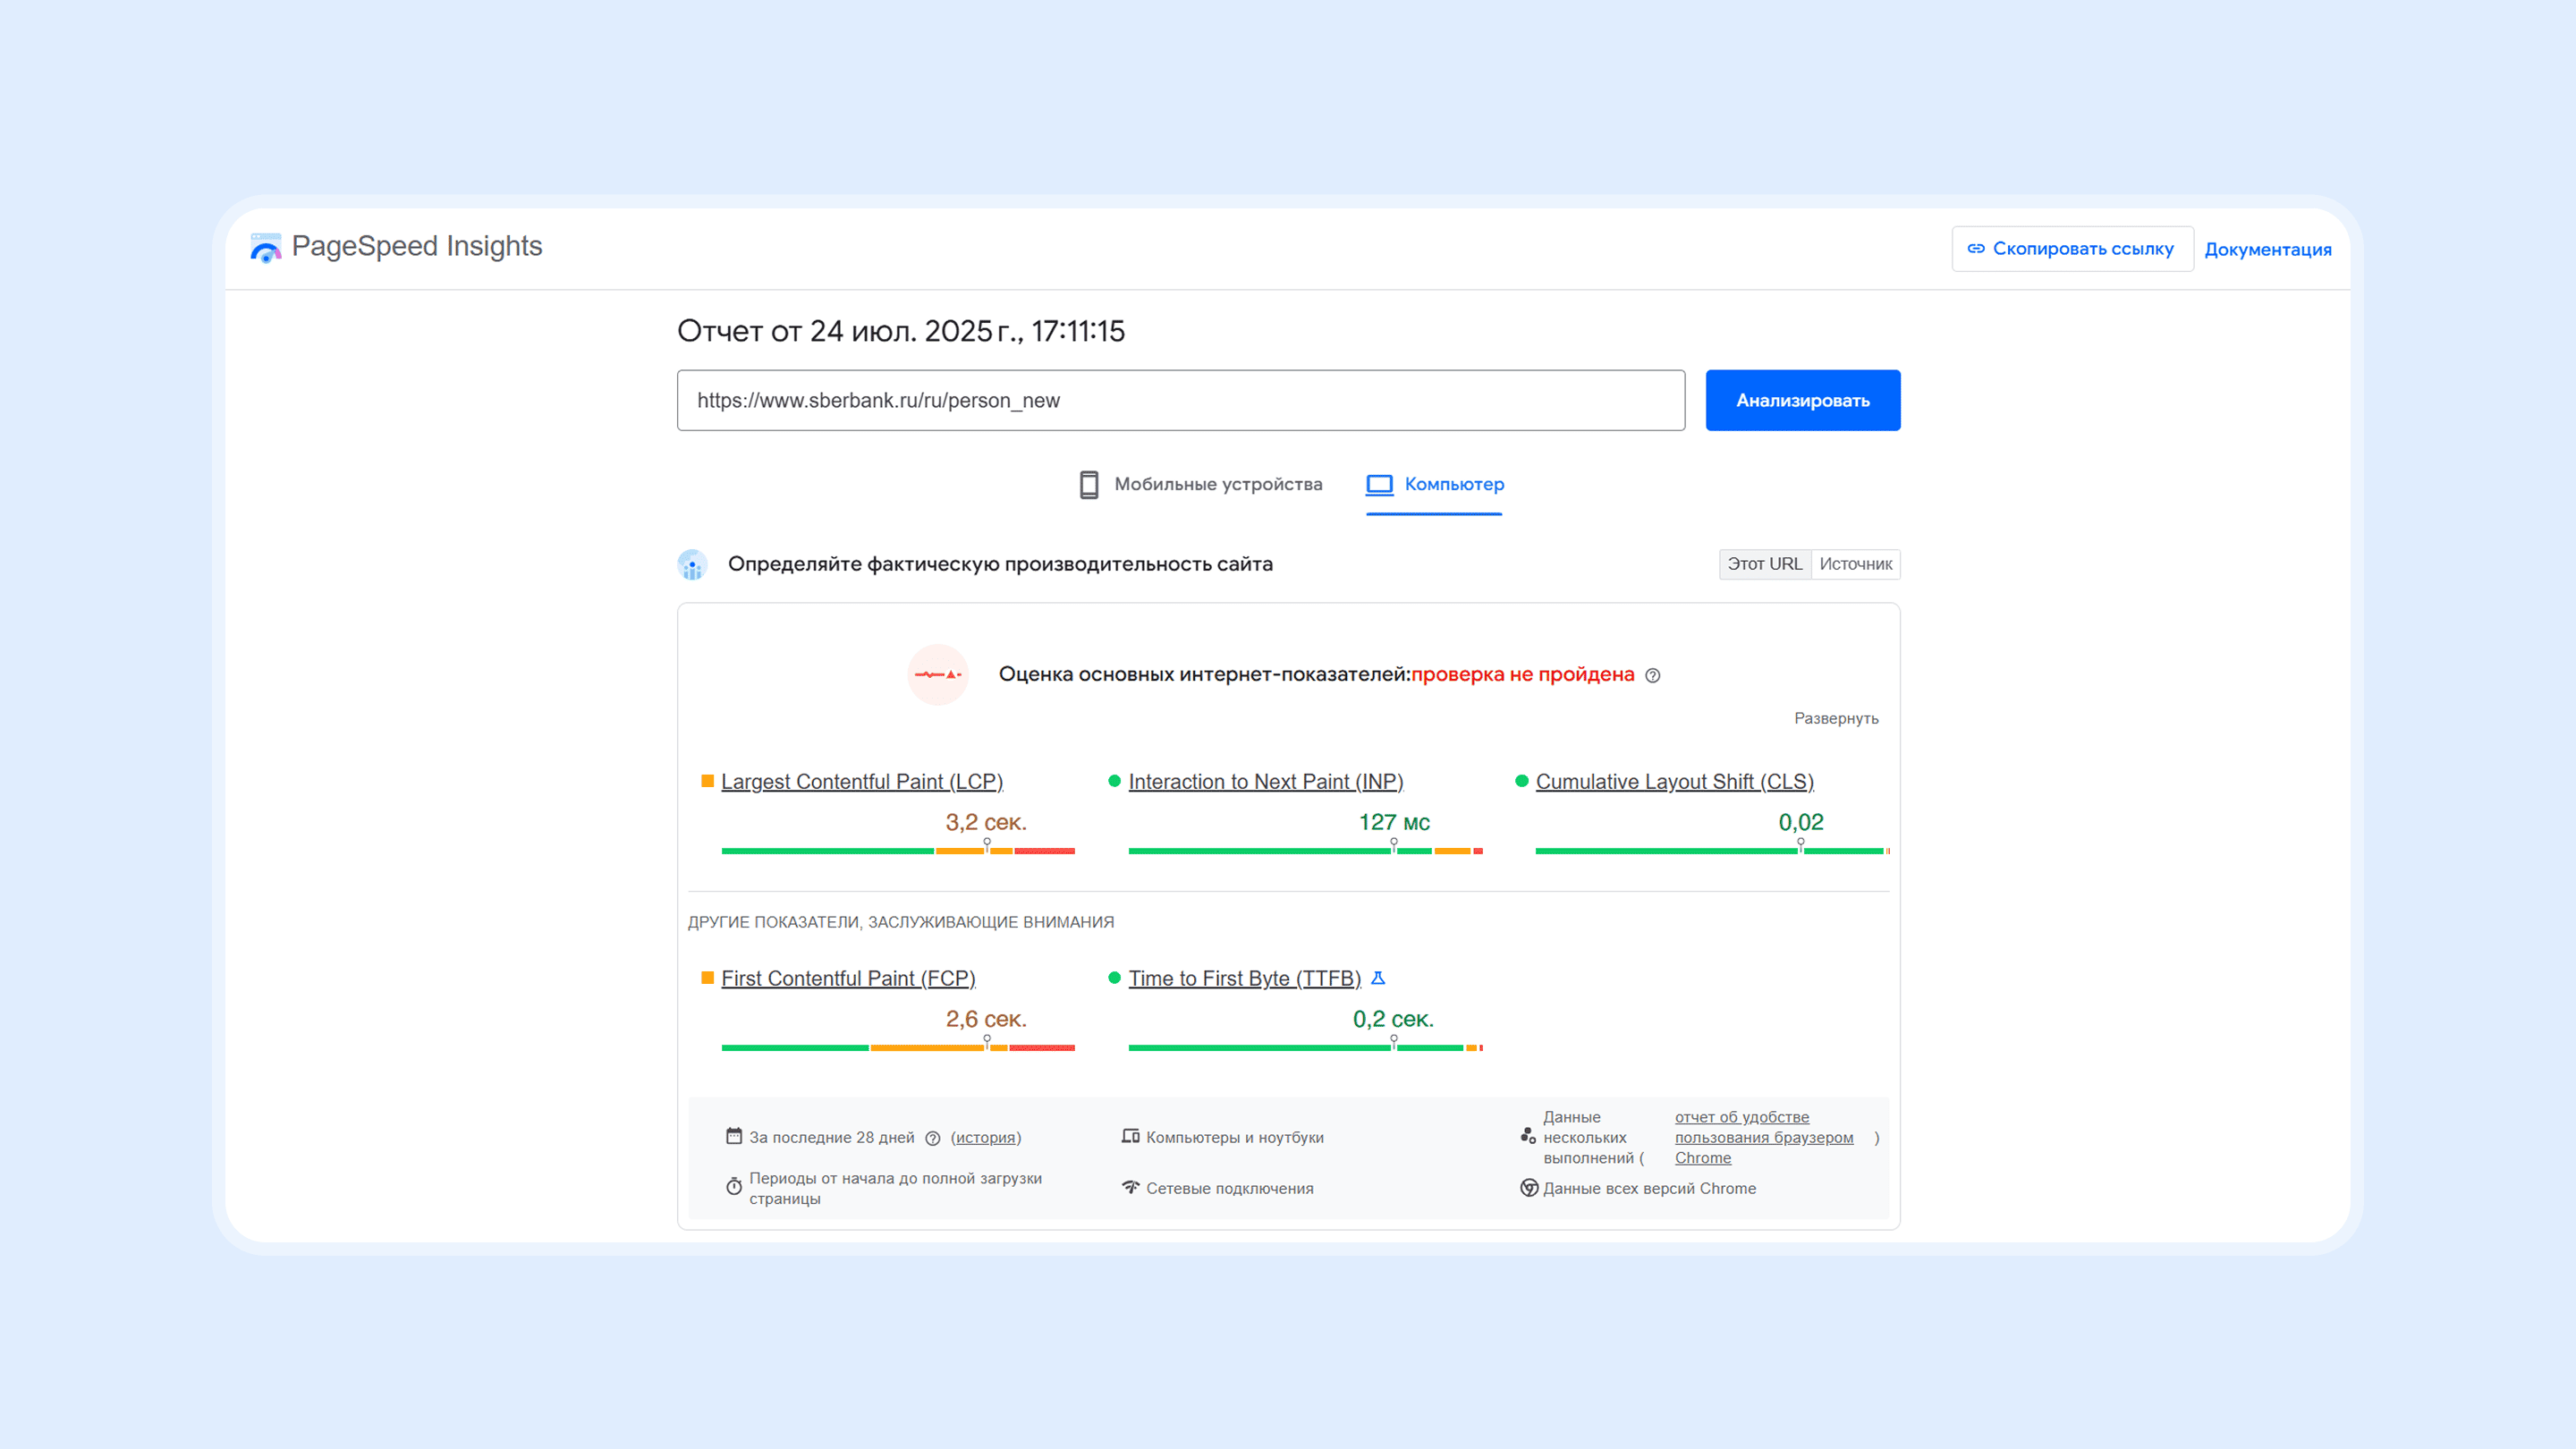Click the TTFB value 0,2 сек.
The image size is (2576, 1449).
[1393, 1019]
